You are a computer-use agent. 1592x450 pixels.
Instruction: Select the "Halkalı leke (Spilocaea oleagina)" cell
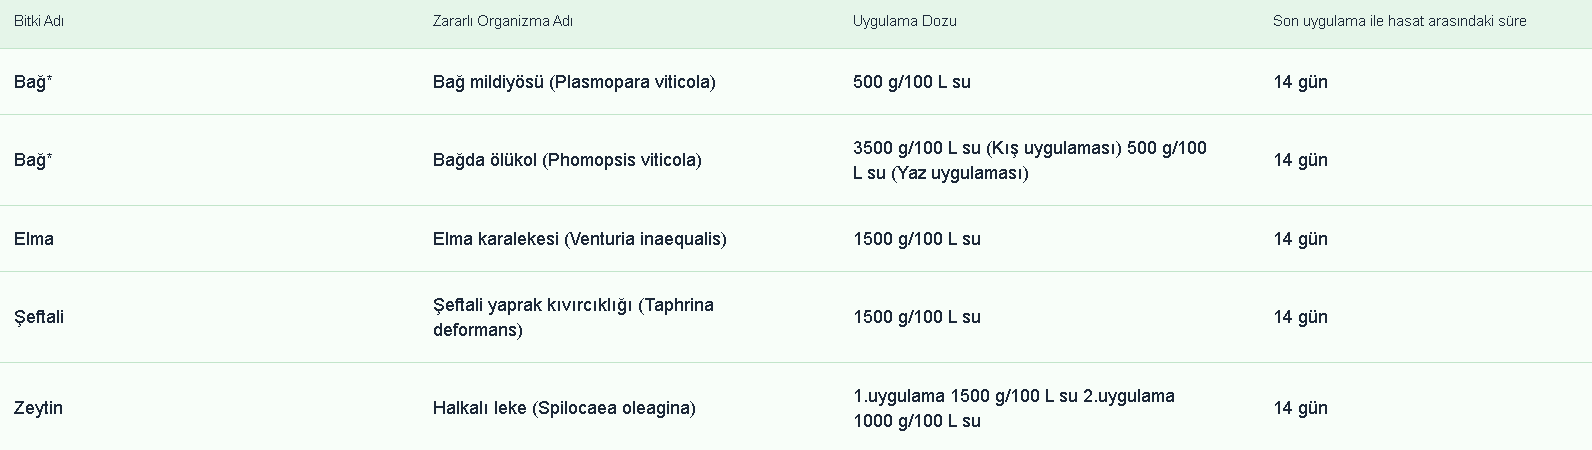(x=564, y=408)
